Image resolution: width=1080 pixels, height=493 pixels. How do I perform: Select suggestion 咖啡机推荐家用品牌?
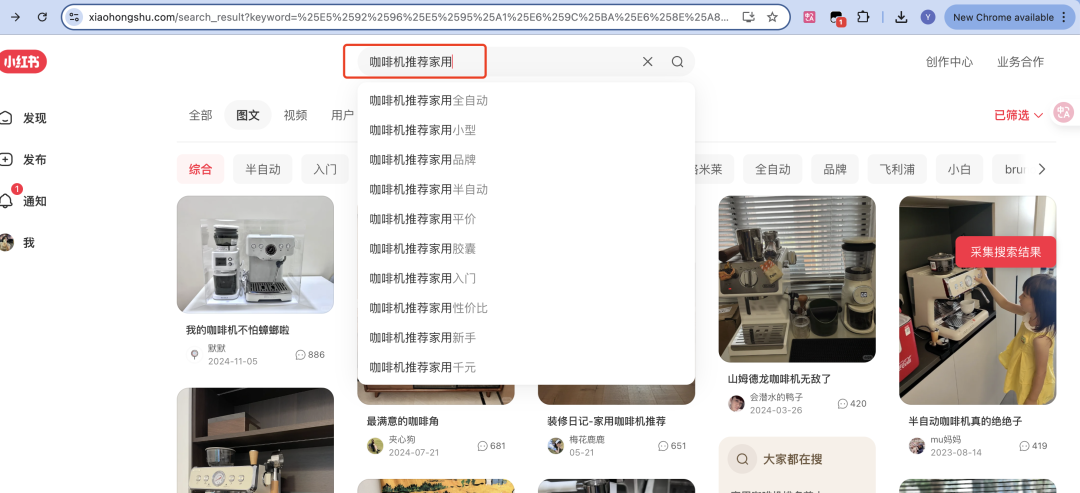526,160
